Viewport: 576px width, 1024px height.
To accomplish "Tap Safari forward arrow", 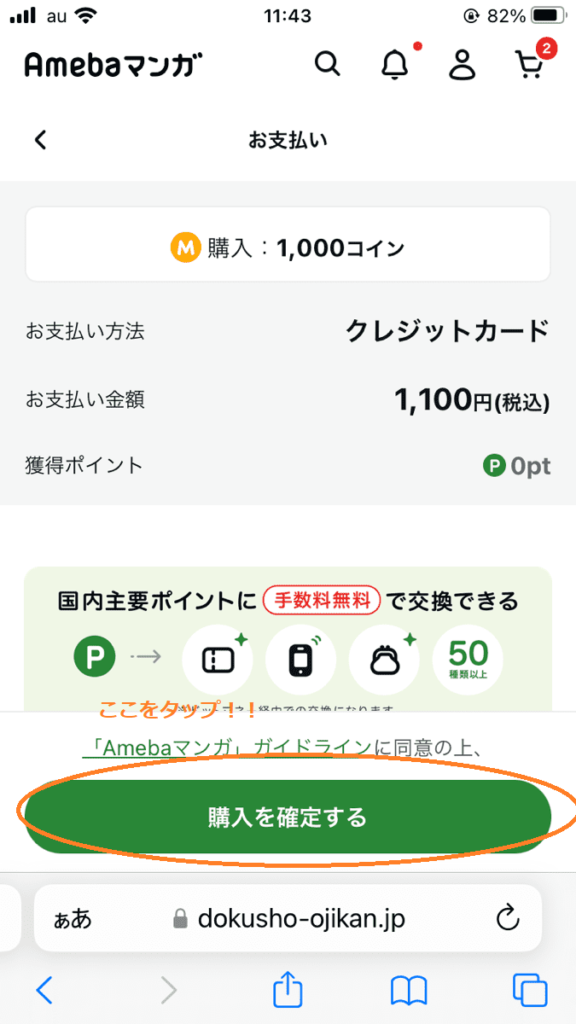I will (168, 991).
